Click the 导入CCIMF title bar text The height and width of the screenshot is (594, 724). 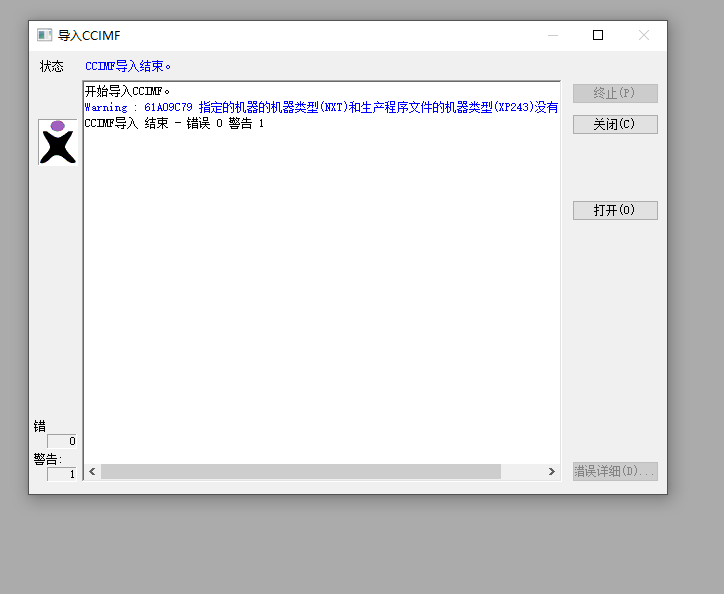click(x=89, y=35)
